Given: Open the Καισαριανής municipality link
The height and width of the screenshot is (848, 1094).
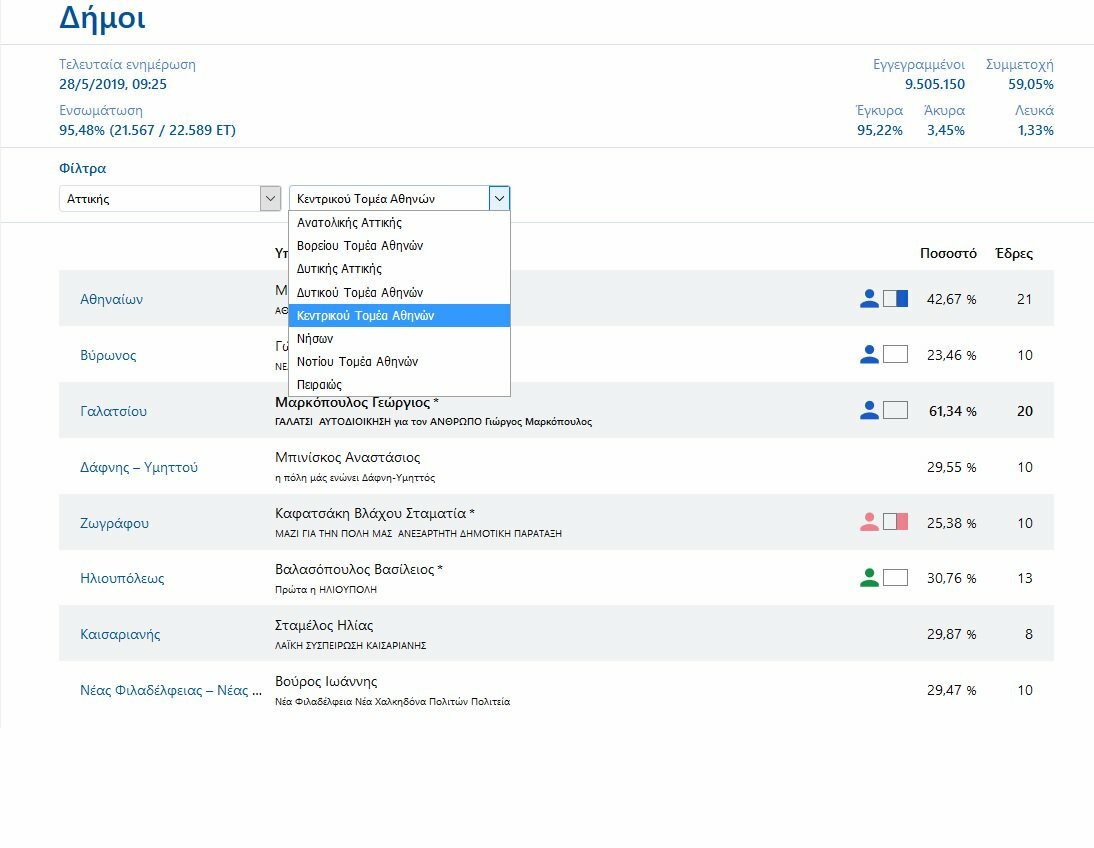Looking at the screenshot, I should click(120, 634).
